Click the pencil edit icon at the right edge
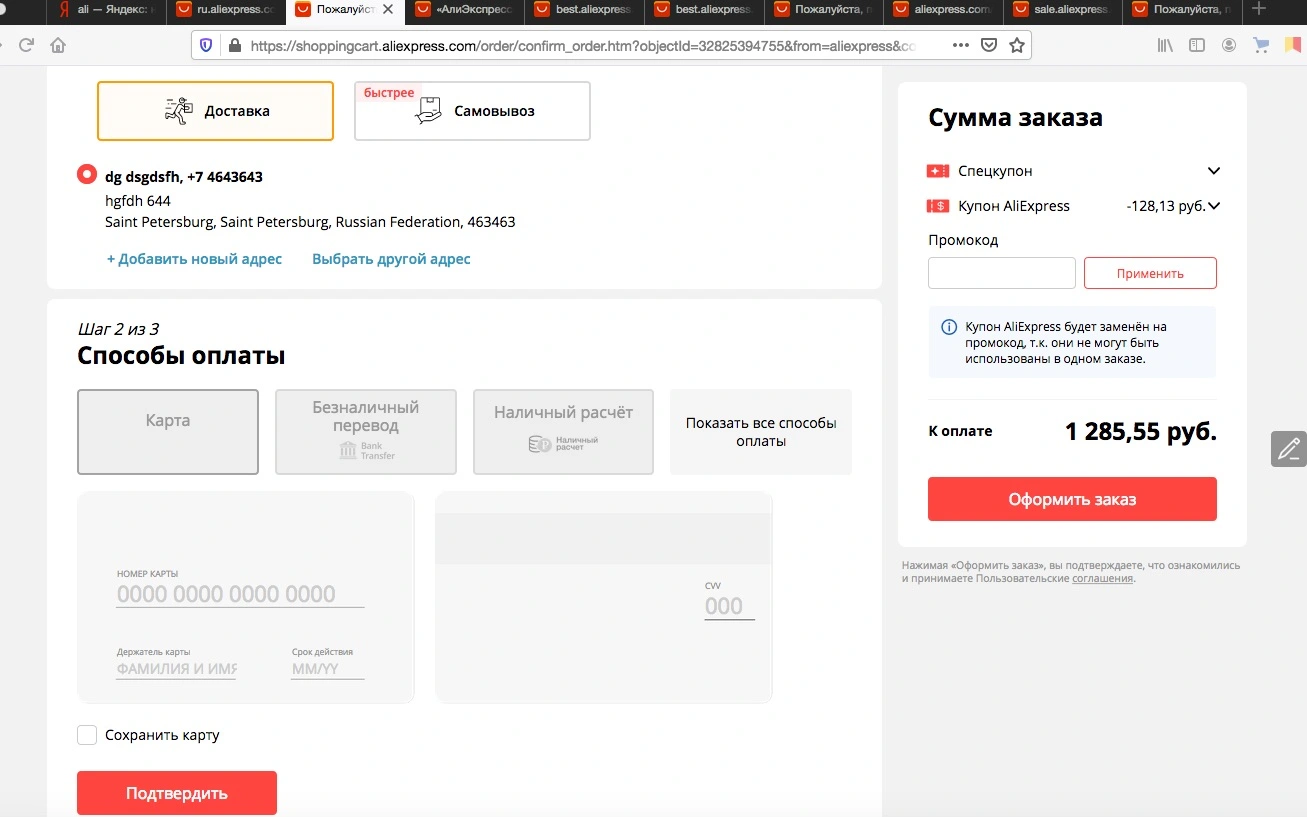 click(1289, 449)
